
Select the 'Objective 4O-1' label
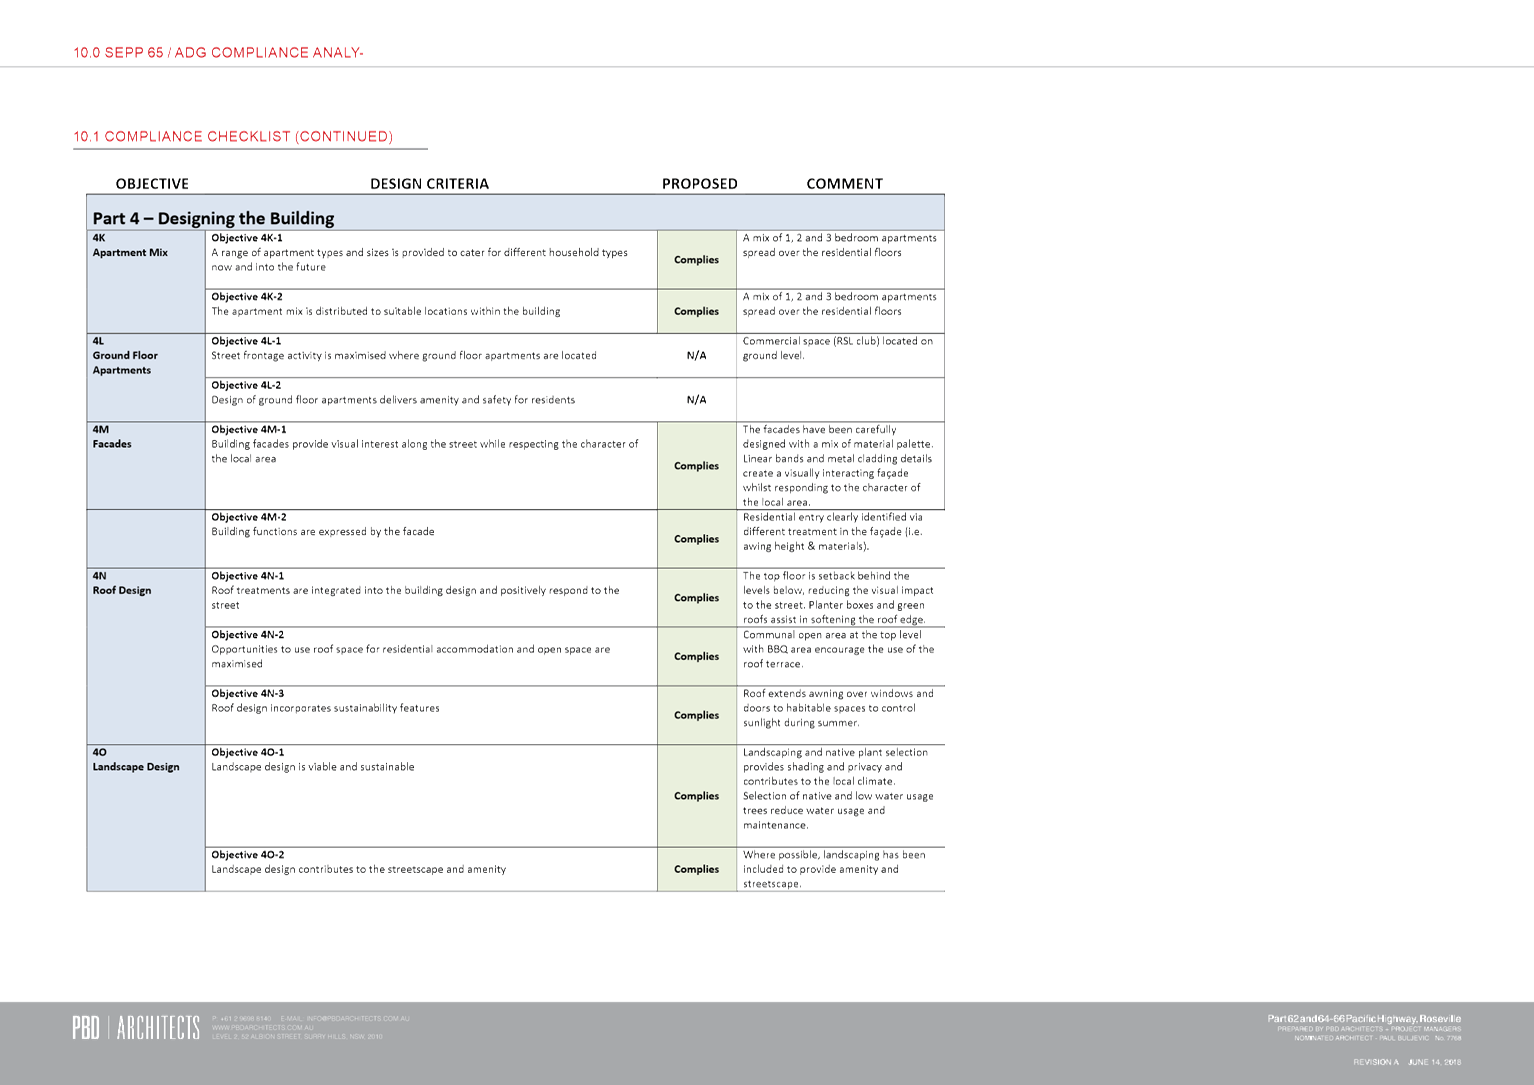tap(248, 753)
